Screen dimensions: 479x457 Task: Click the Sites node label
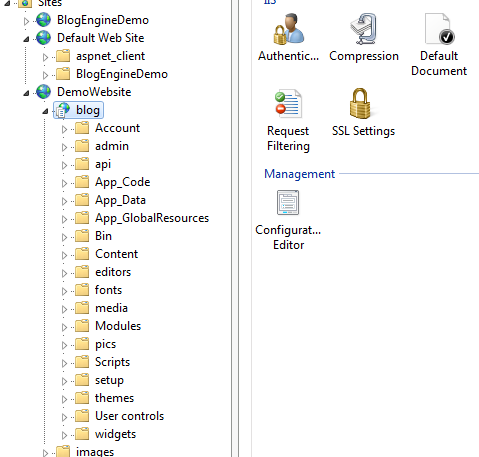(x=50, y=3)
